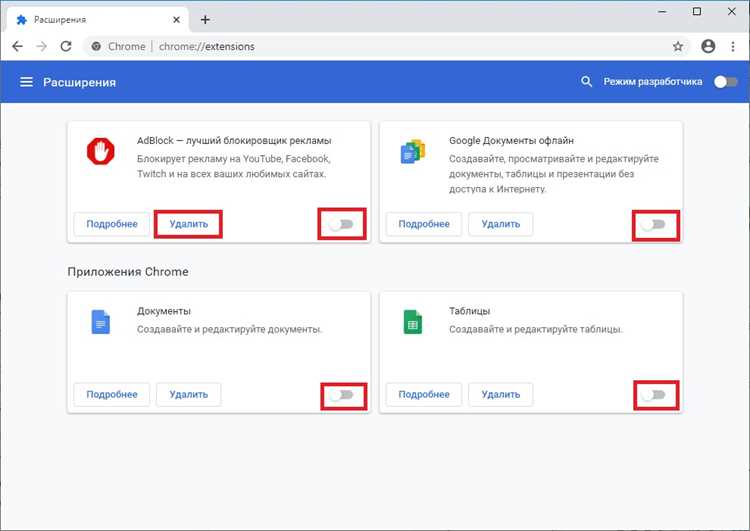
Task: Enable the AdBlock extension toggle
Action: [342, 224]
